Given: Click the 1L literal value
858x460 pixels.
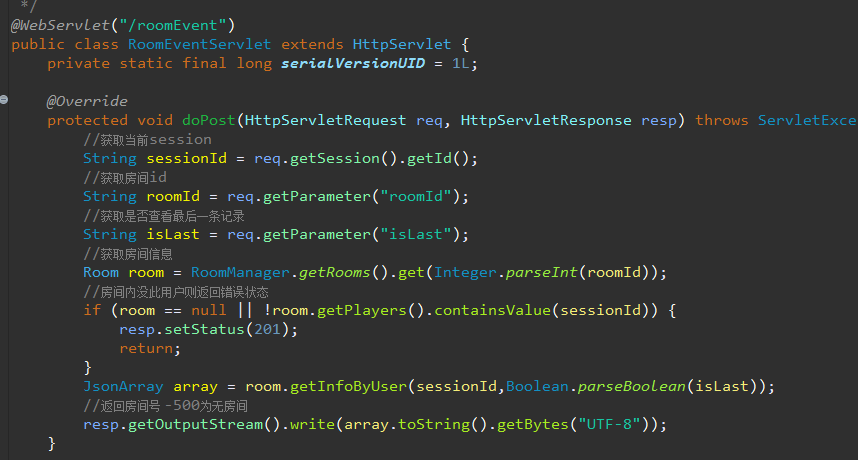Looking at the screenshot, I should [460, 63].
